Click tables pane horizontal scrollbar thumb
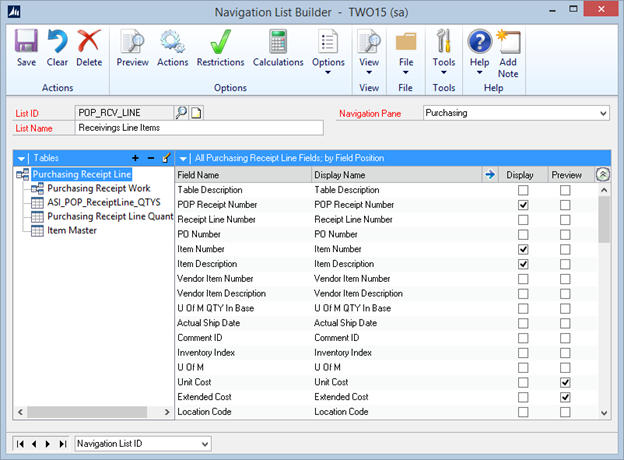This screenshot has width=624, height=460. pyautogui.click(x=87, y=412)
